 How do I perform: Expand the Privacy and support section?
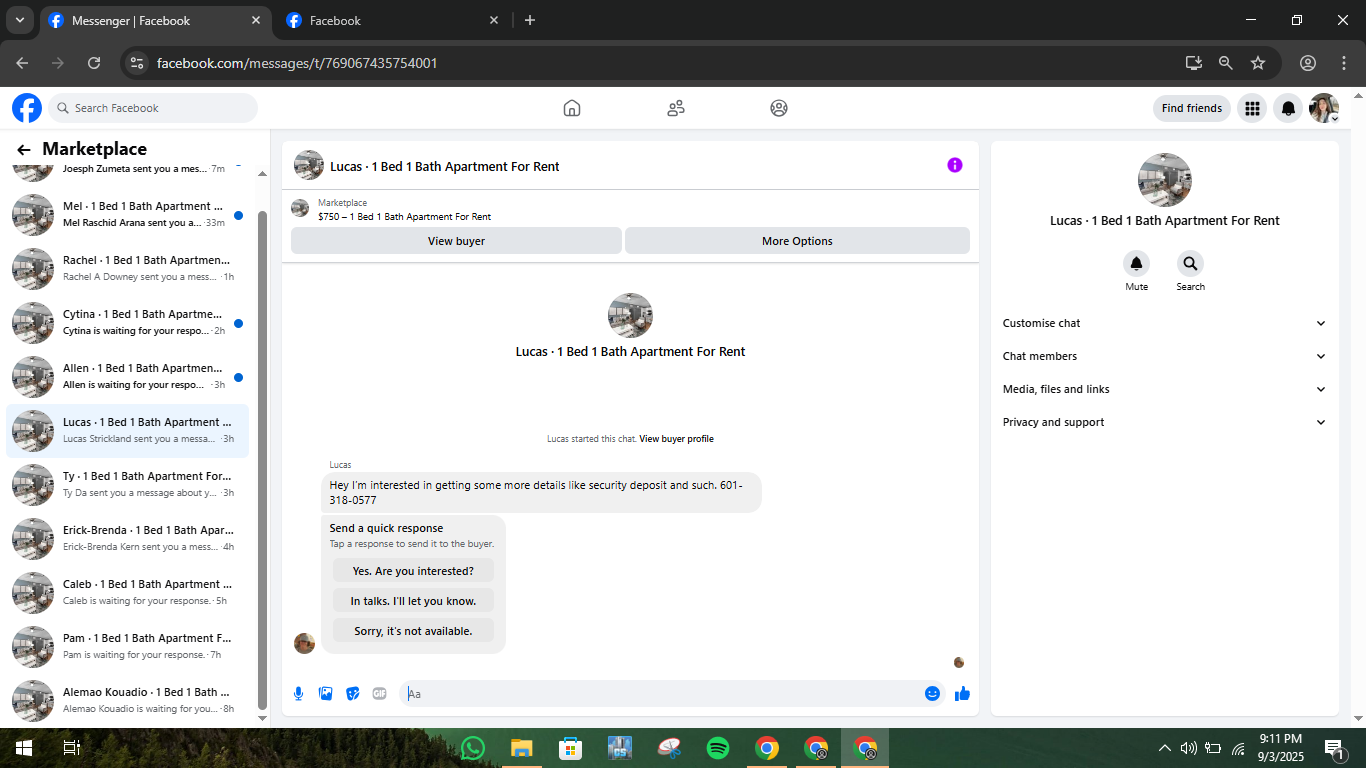(x=1164, y=422)
